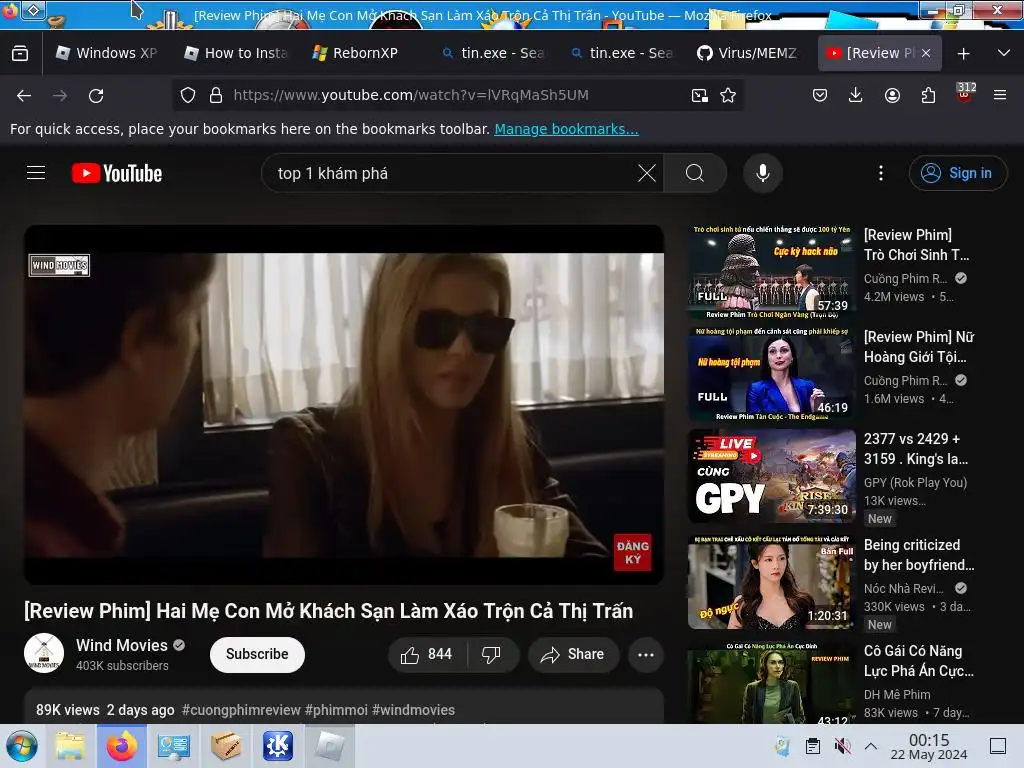Like the video with 844 likes

click(428, 654)
